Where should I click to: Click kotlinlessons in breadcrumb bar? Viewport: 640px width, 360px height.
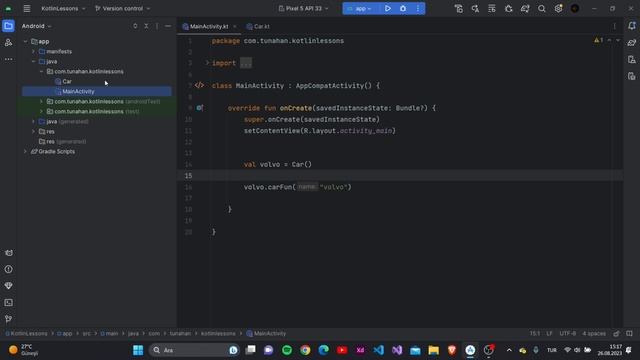click(218, 333)
